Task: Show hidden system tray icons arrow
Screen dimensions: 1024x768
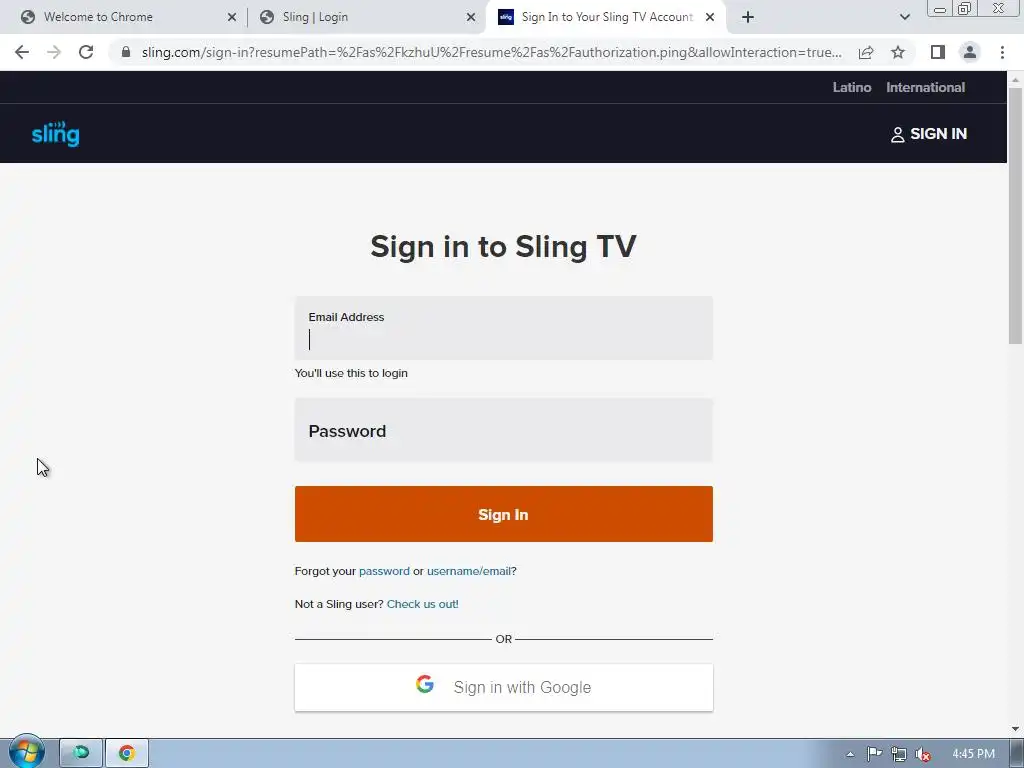Action: pyautogui.click(x=850, y=754)
